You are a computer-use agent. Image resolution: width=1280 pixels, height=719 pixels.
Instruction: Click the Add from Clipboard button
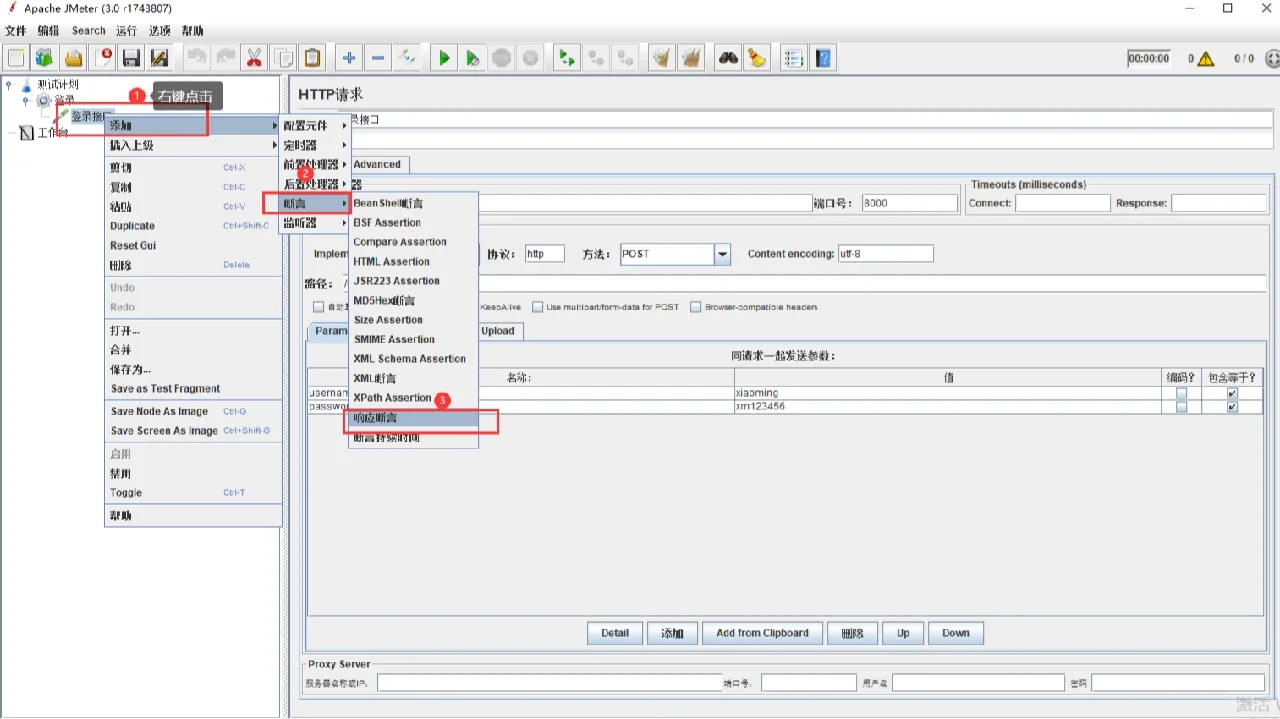[762, 633]
